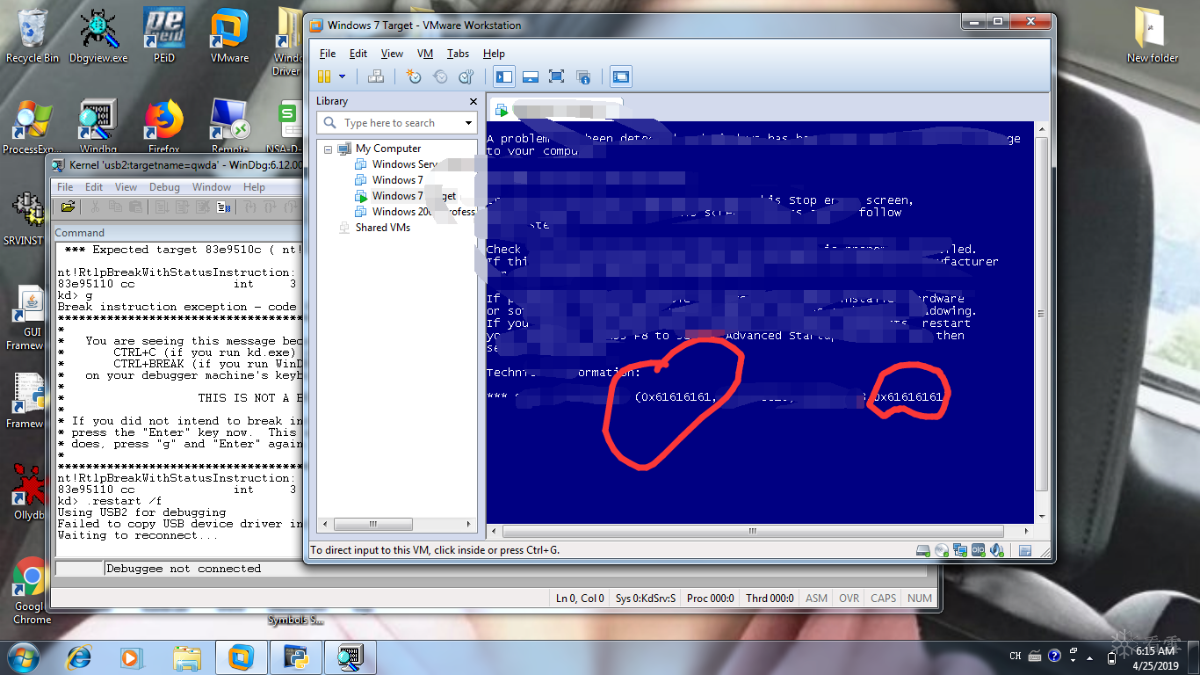Revert the virtual machine to its snapshot
1200x675 pixels.
pyautogui.click(x=440, y=76)
